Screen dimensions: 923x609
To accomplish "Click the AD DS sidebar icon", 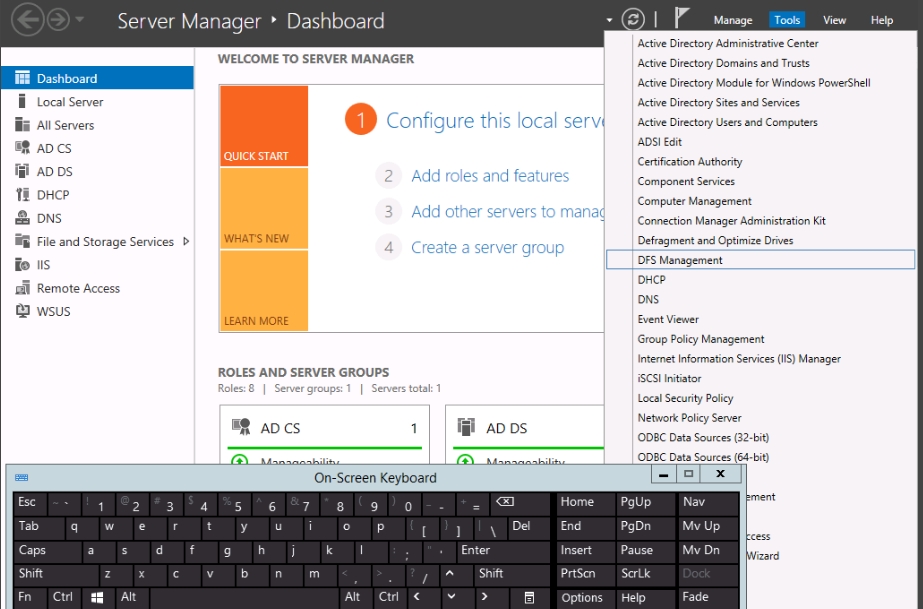I will click(x=22, y=171).
